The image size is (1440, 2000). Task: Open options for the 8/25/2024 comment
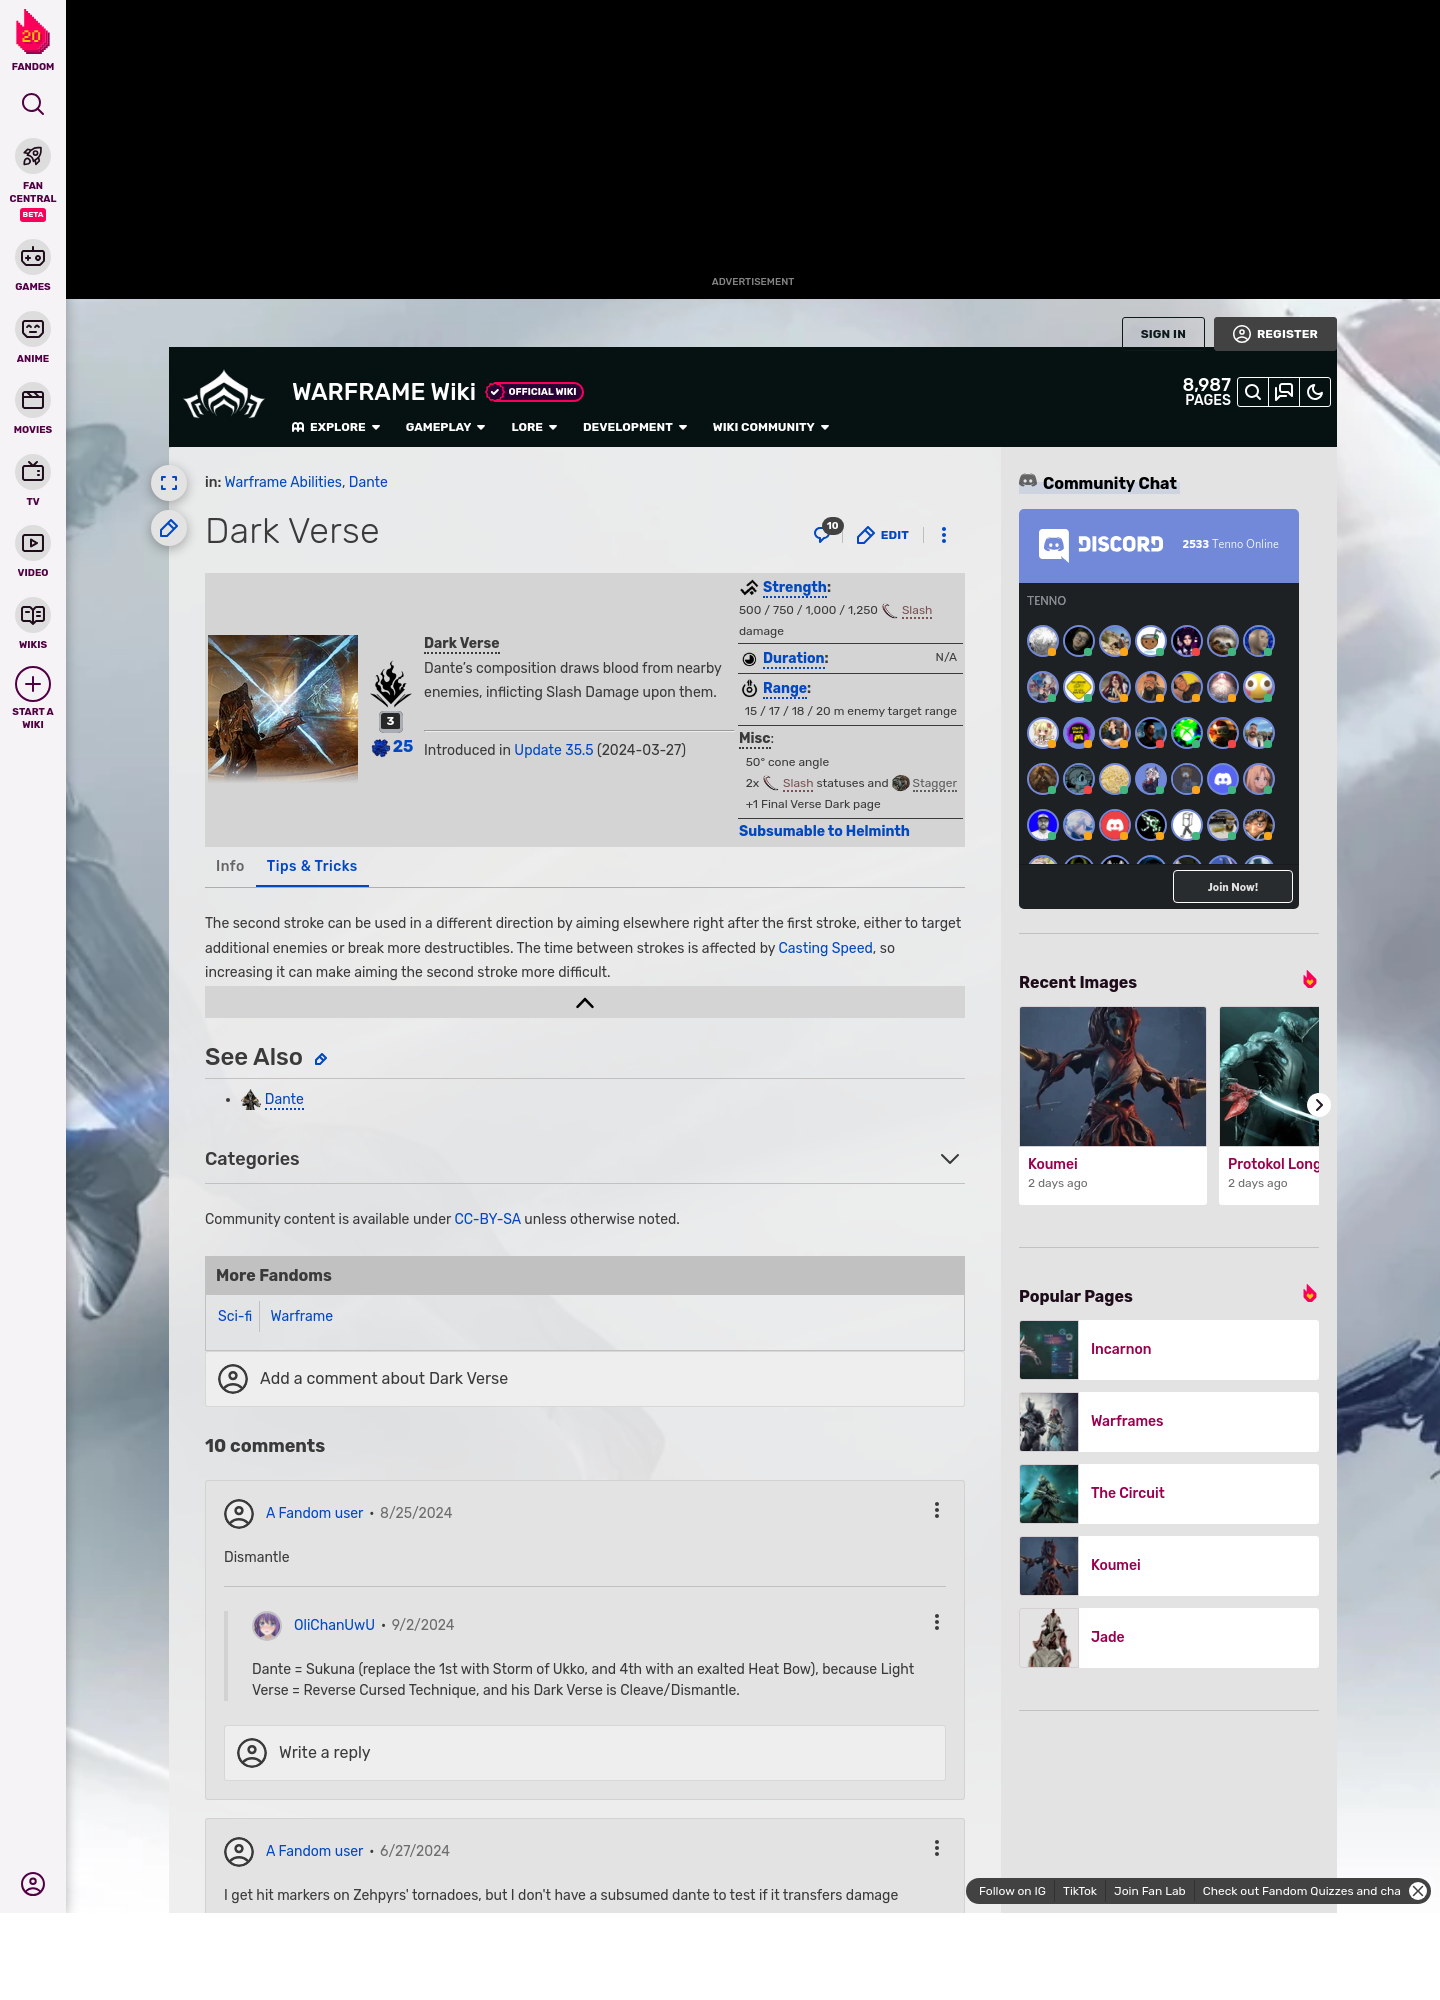937,1510
